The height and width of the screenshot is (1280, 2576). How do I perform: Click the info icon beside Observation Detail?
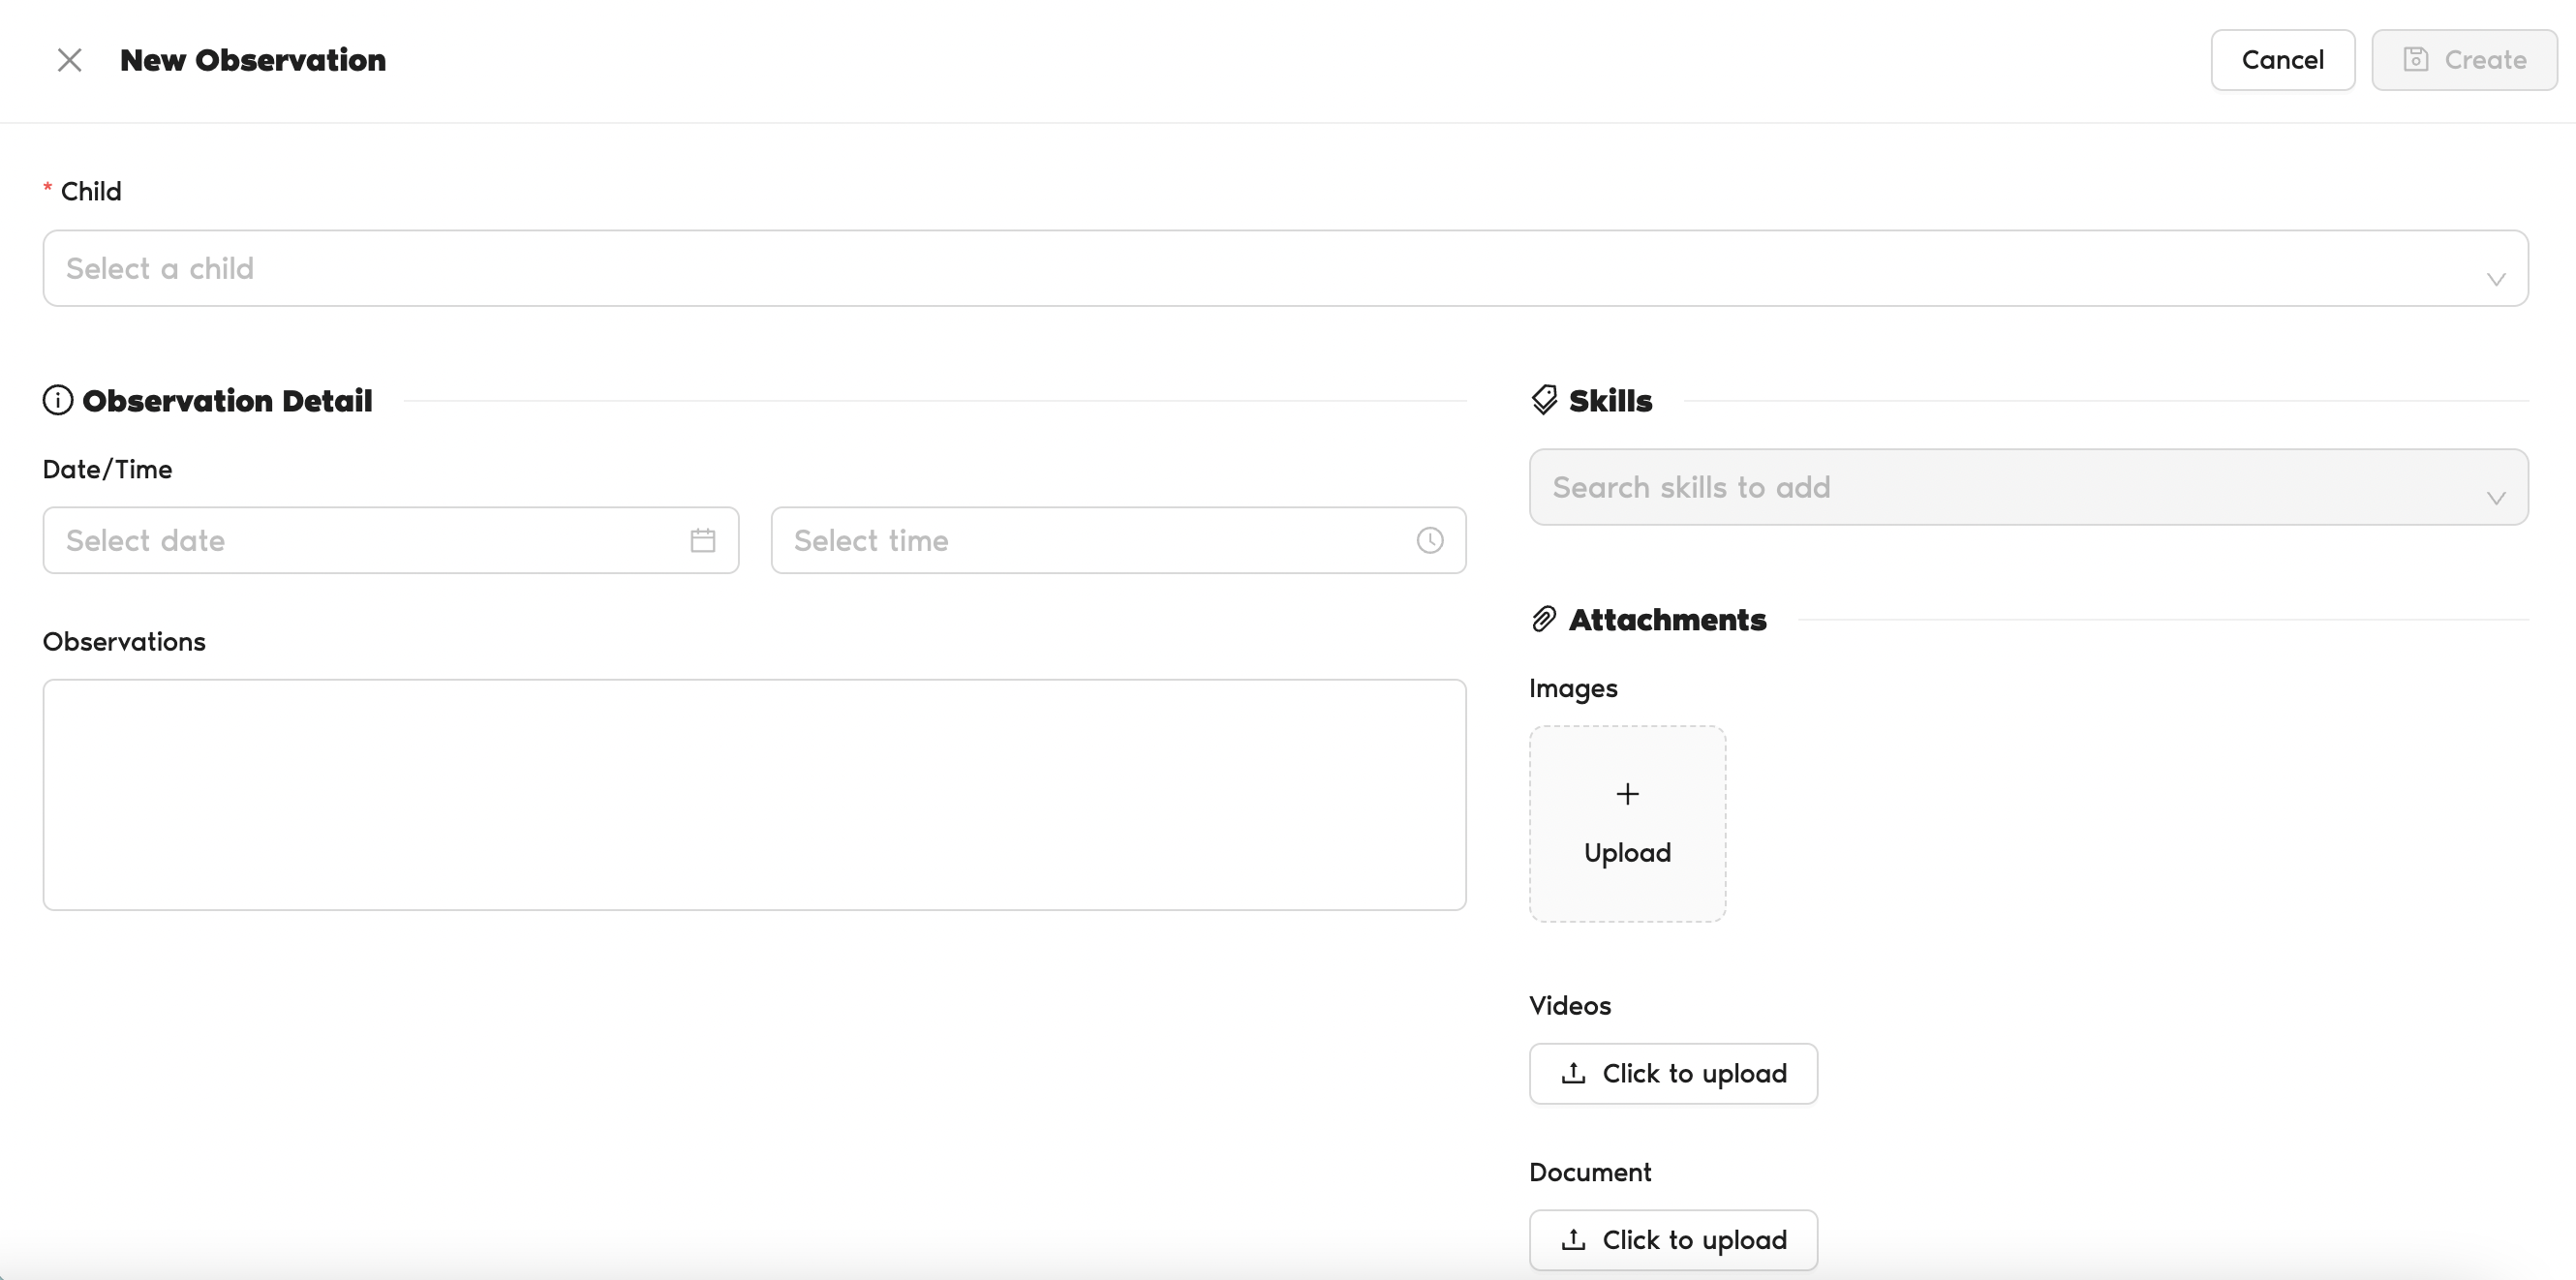58,400
